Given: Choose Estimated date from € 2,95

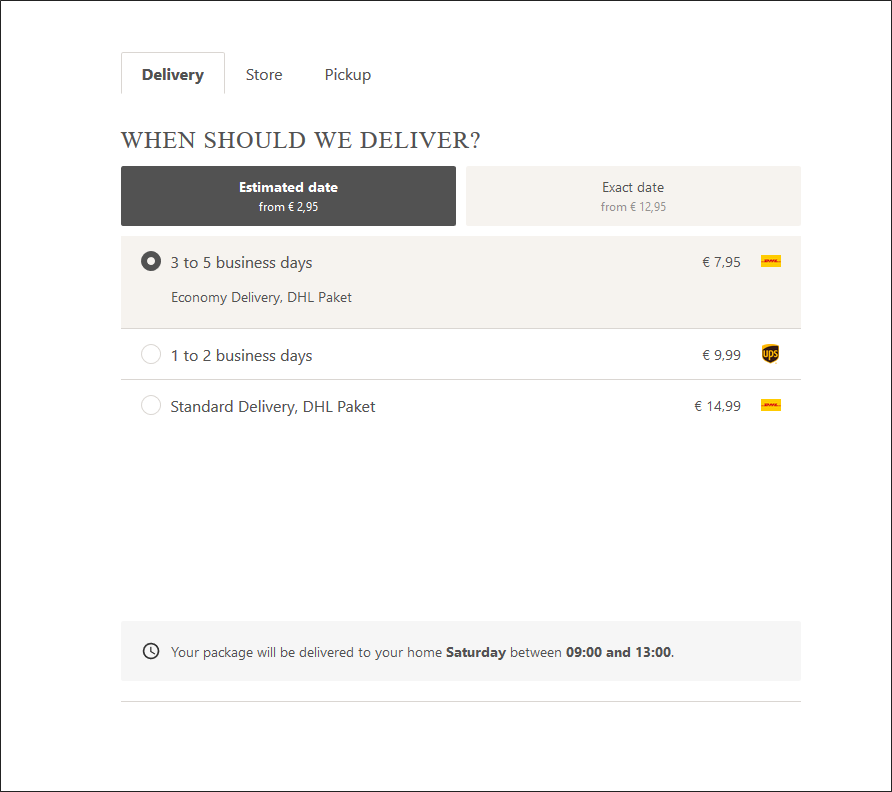Looking at the screenshot, I should tap(288, 196).
